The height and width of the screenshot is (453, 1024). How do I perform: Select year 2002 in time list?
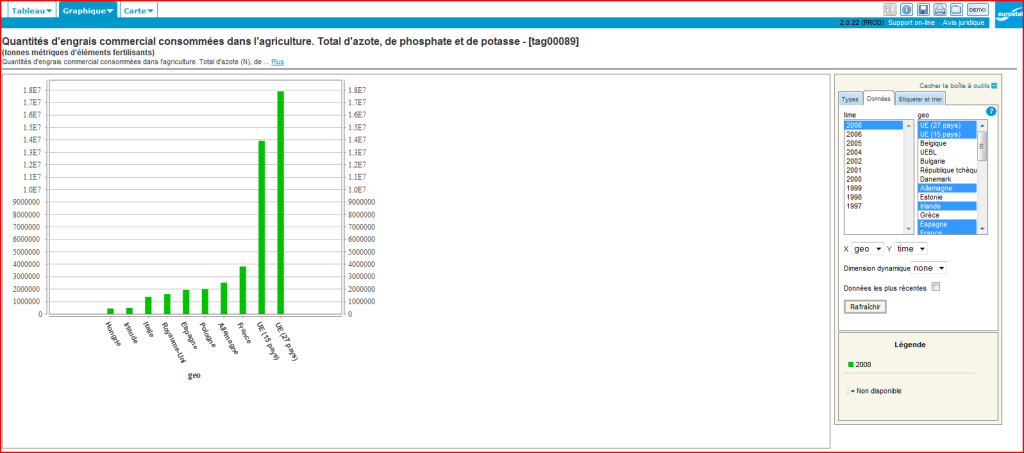874,161
